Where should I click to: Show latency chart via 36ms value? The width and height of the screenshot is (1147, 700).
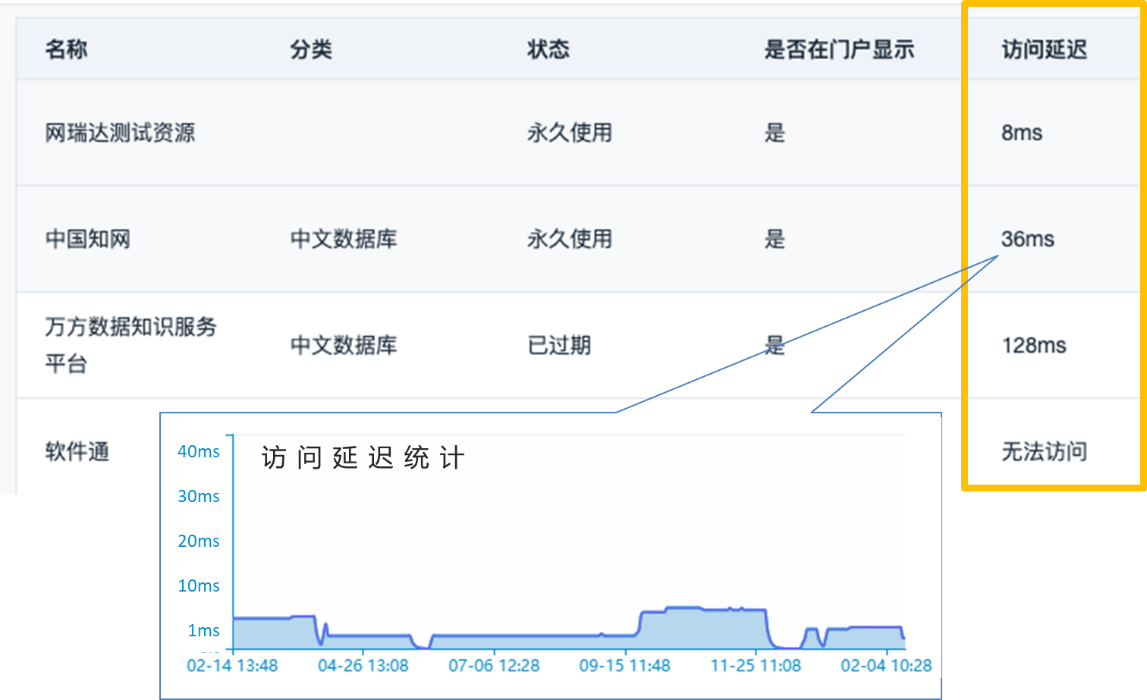pyautogui.click(x=1027, y=239)
